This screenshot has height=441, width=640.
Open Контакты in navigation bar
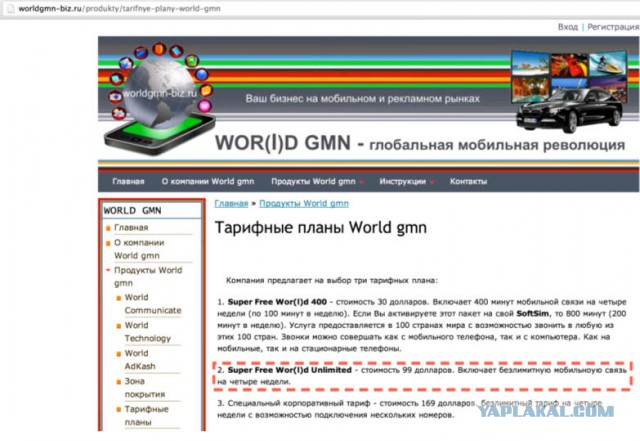coord(468,181)
